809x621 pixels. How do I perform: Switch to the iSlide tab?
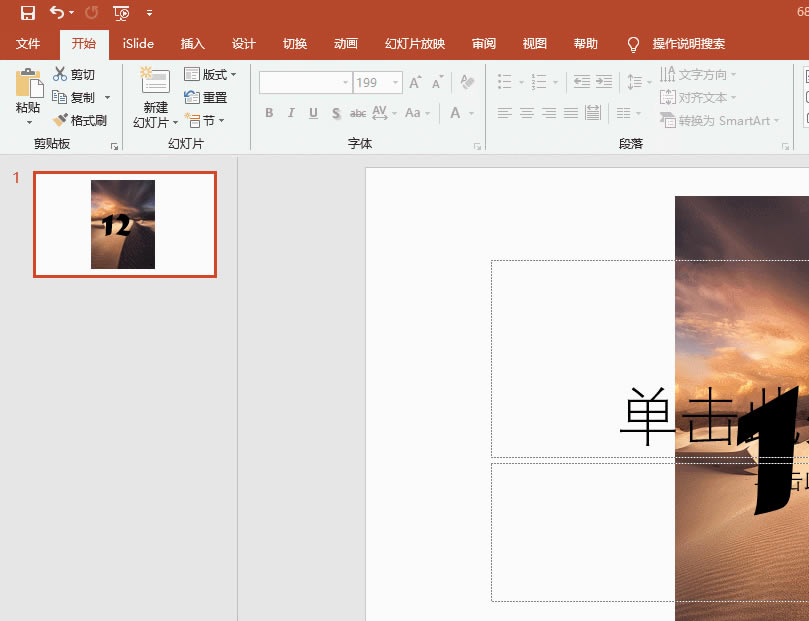(138, 44)
